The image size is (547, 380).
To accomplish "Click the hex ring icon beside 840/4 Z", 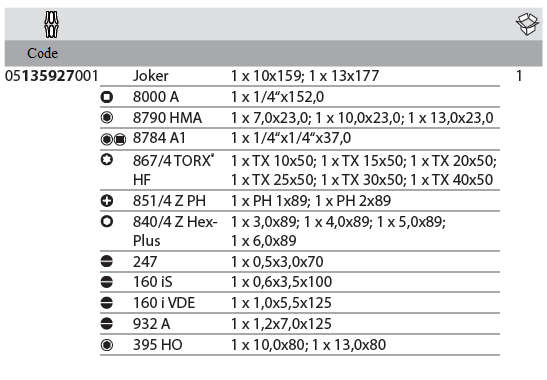I will pyautogui.click(x=107, y=221).
